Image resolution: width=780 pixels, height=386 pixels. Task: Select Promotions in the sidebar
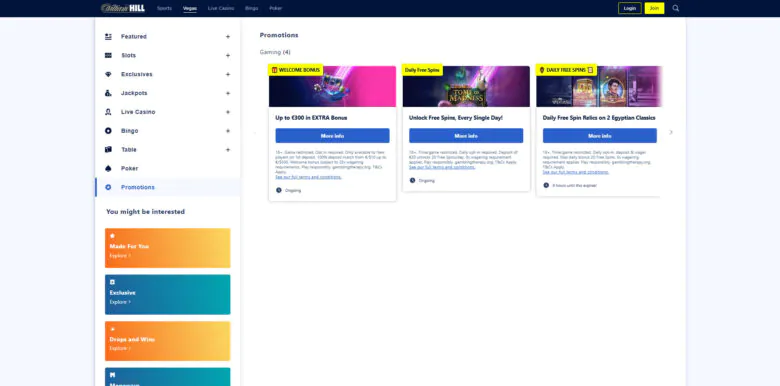[168, 187]
